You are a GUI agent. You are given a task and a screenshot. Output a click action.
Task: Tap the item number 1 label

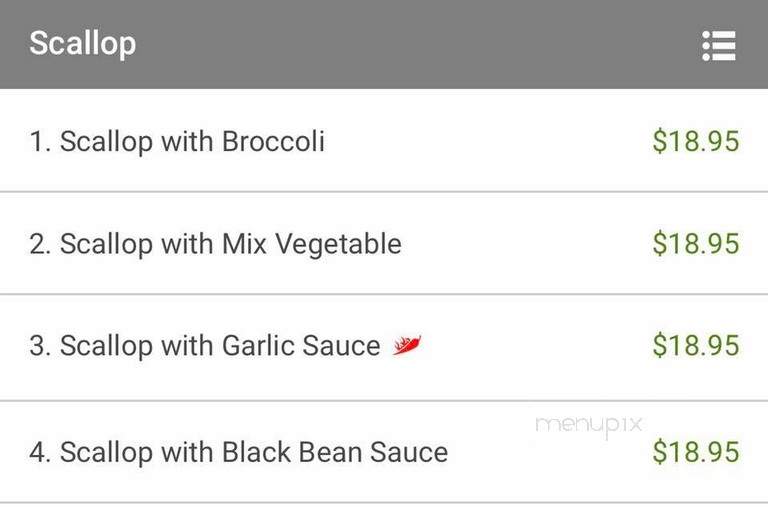40,142
